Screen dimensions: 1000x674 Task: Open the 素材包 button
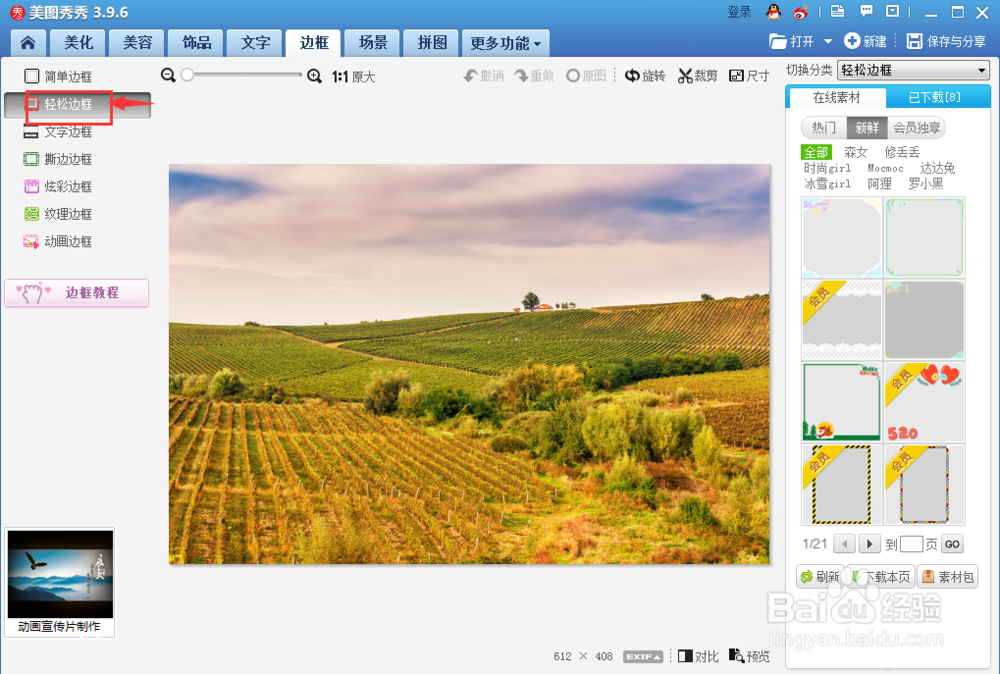(948, 576)
